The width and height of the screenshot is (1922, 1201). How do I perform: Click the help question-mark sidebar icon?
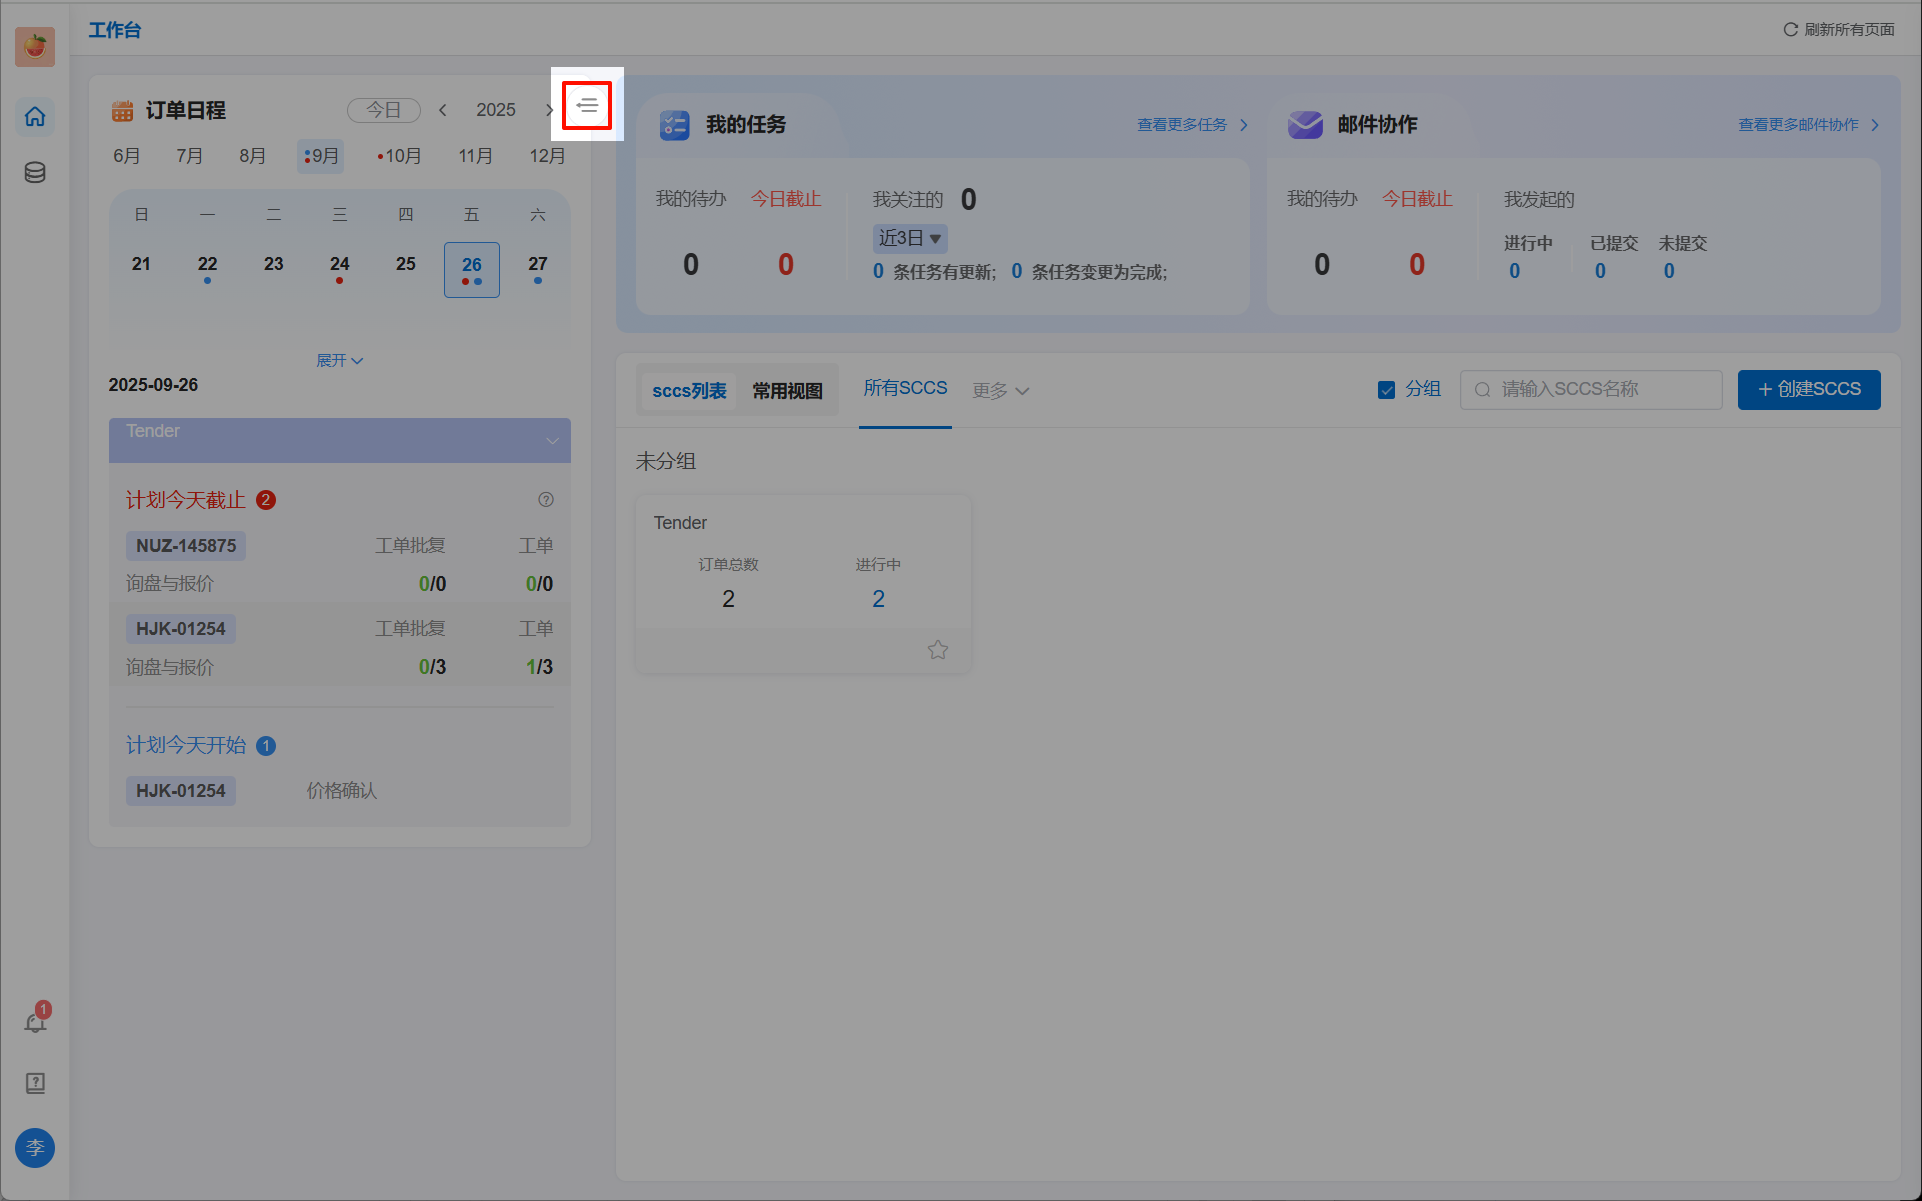(35, 1083)
